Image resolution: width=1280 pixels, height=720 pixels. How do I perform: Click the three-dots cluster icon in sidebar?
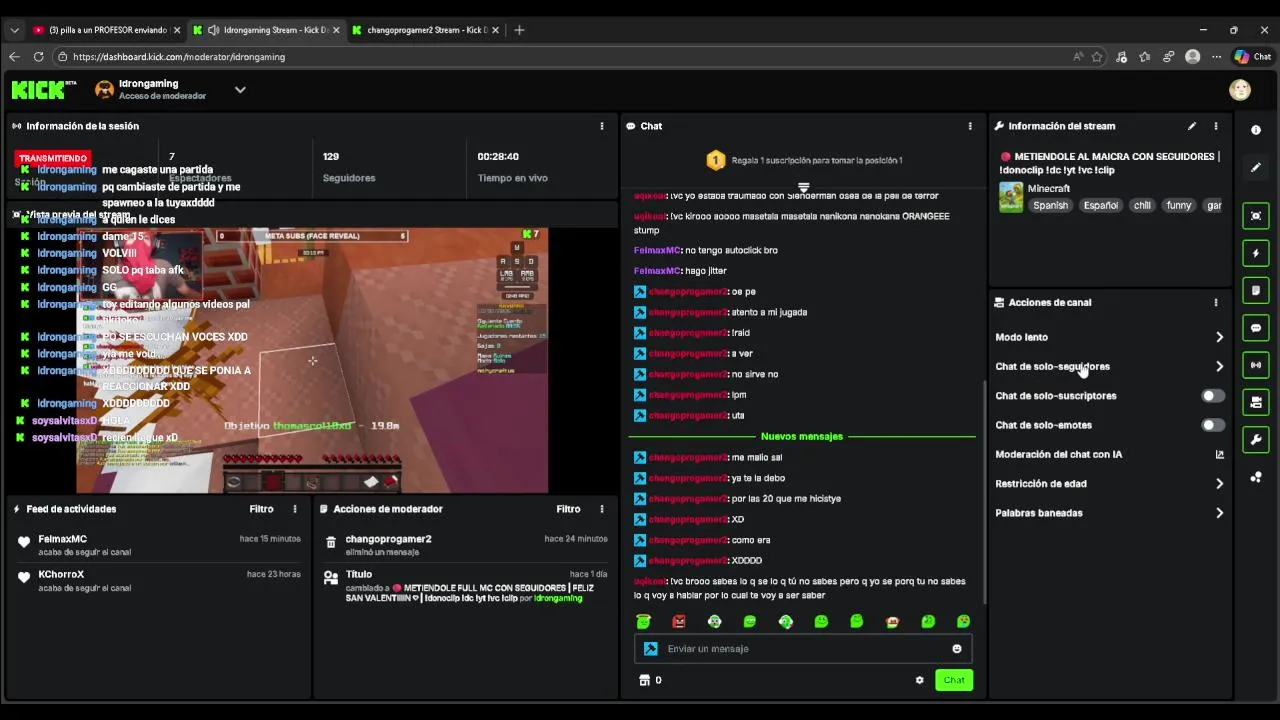(1256, 477)
